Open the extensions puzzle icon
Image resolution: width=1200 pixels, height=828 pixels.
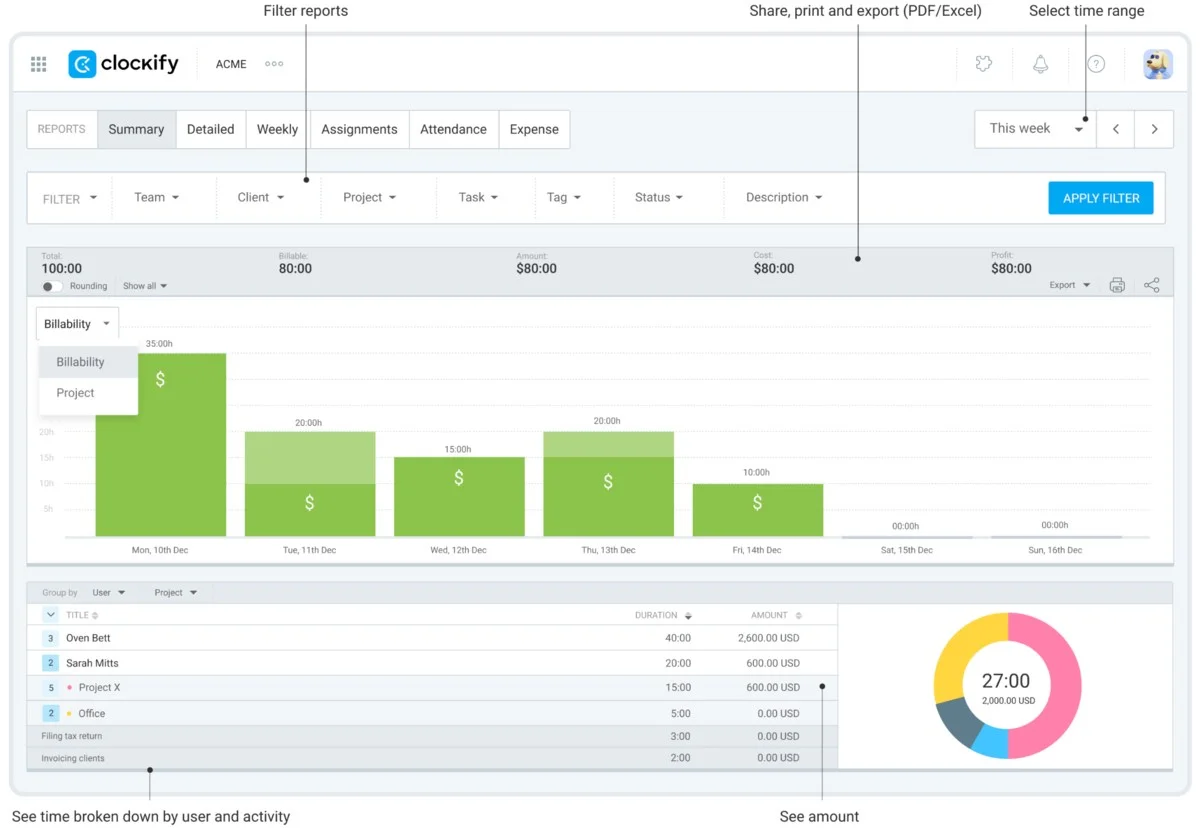(x=983, y=63)
